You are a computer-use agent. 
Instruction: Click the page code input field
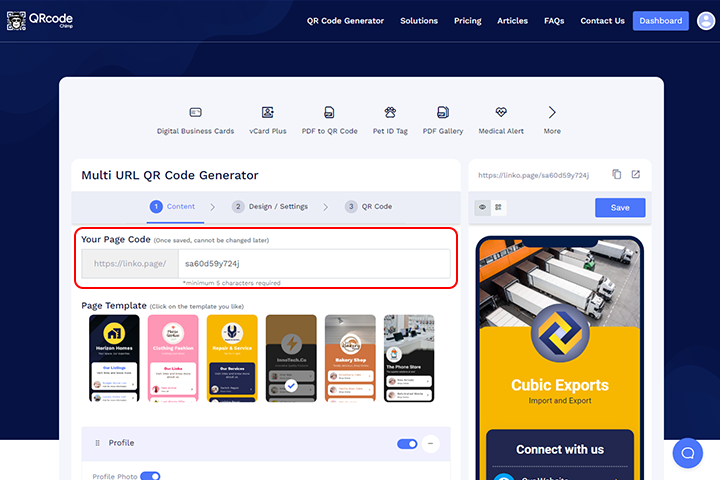314,264
